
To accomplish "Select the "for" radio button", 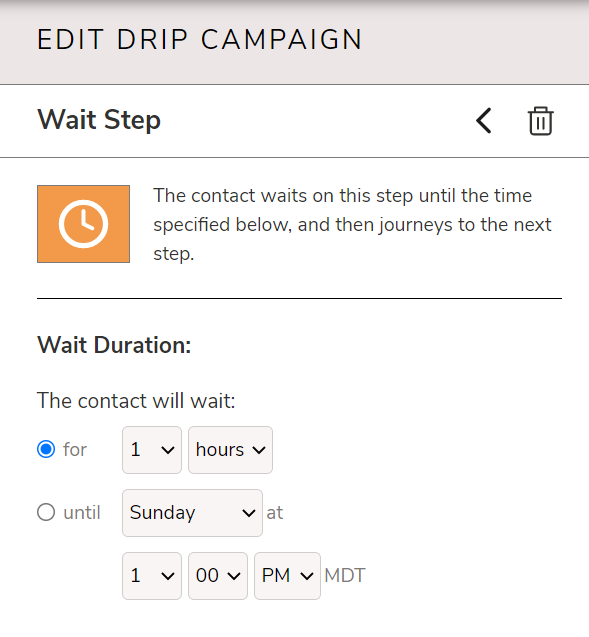I will (46, 449).
